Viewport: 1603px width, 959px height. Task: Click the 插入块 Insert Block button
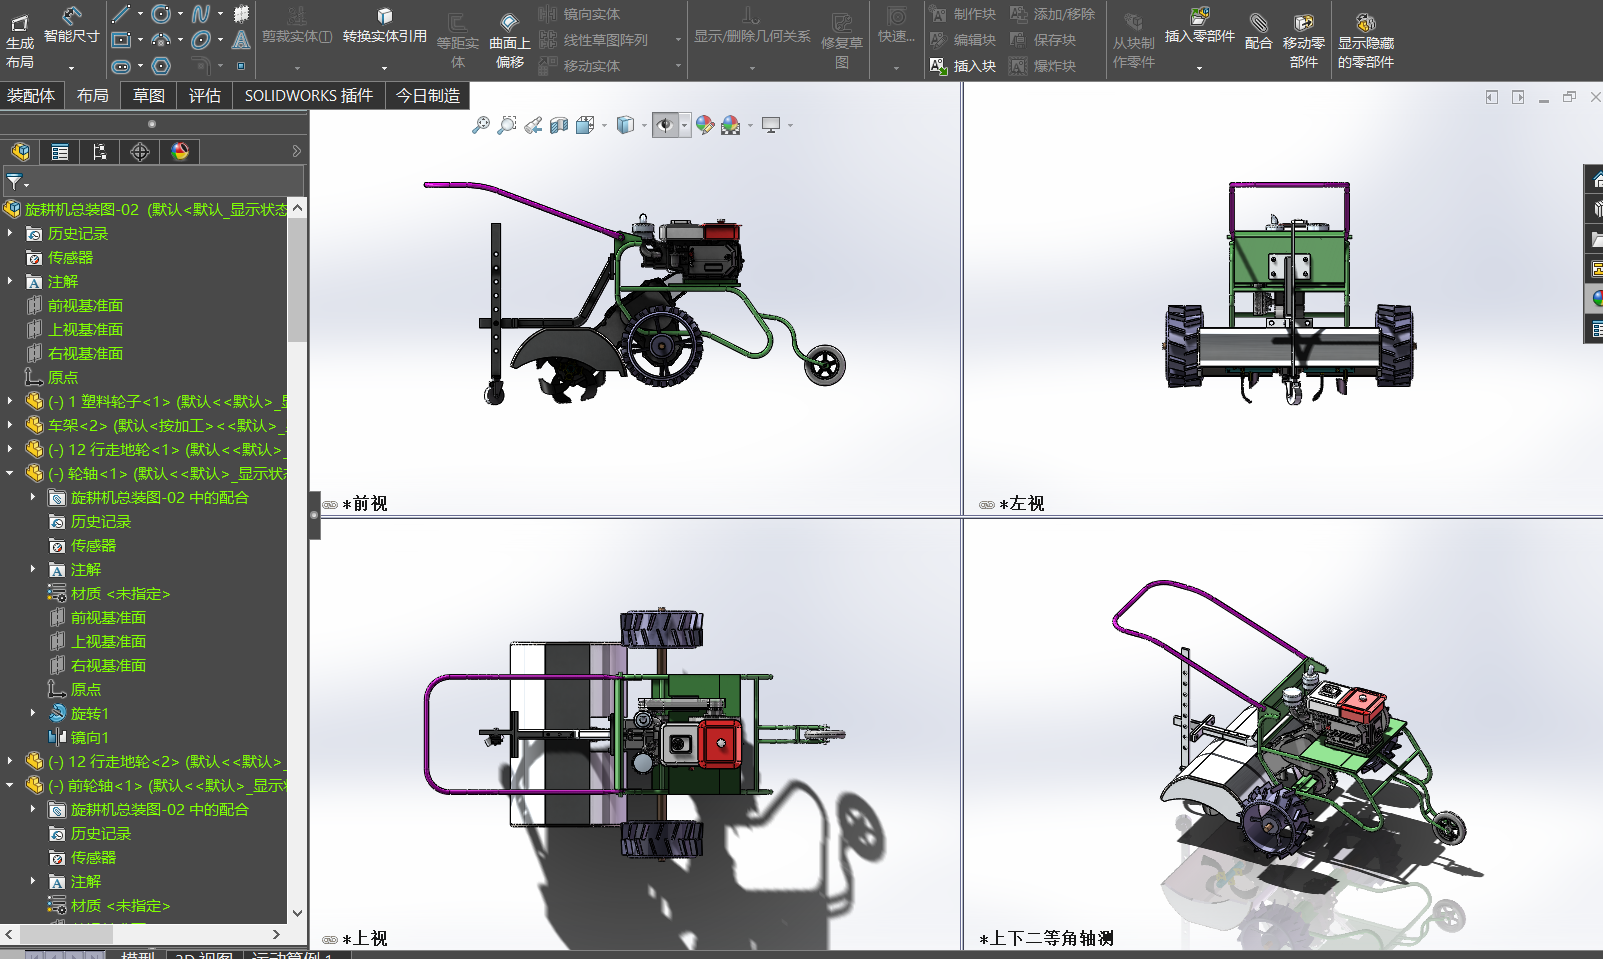(x=963, y=66)
